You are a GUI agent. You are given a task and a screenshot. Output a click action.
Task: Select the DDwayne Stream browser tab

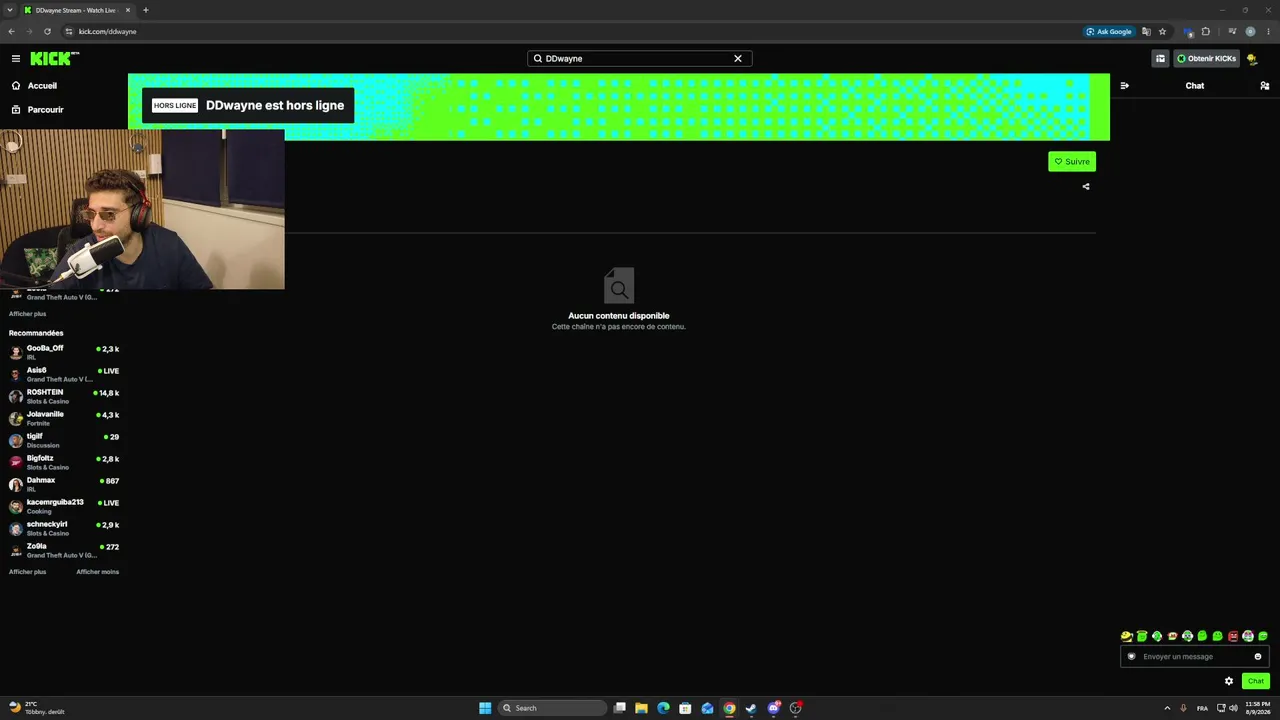pyautogui.click(x=77, y=10)
